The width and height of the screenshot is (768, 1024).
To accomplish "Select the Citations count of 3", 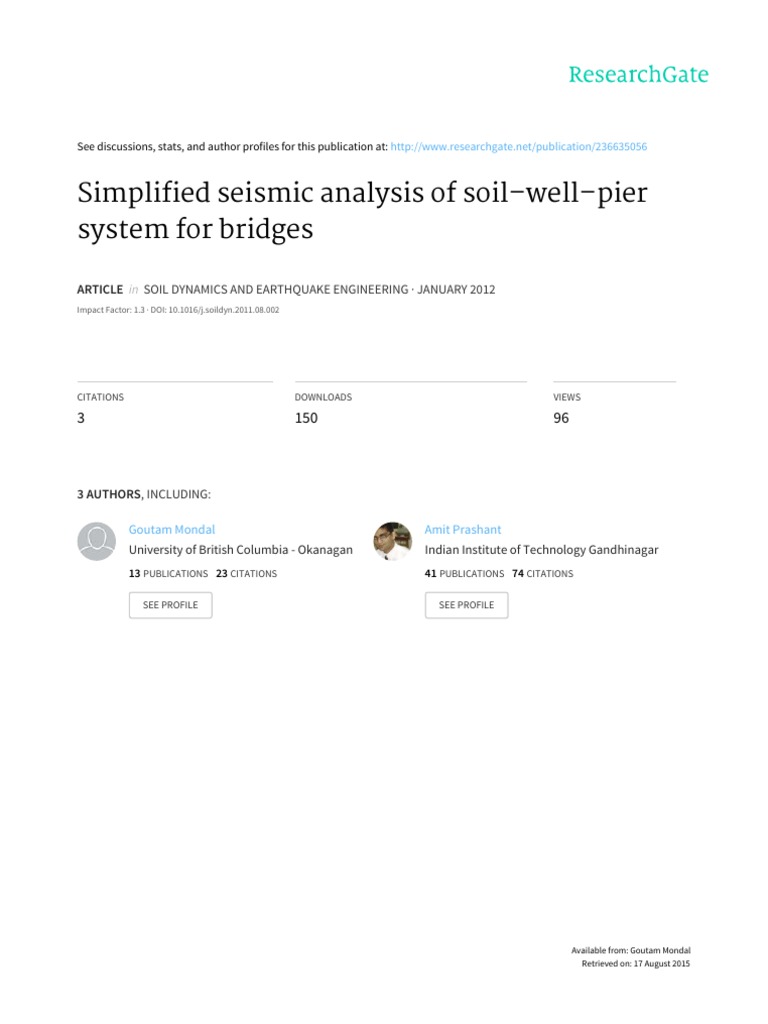I will [81, 418].
